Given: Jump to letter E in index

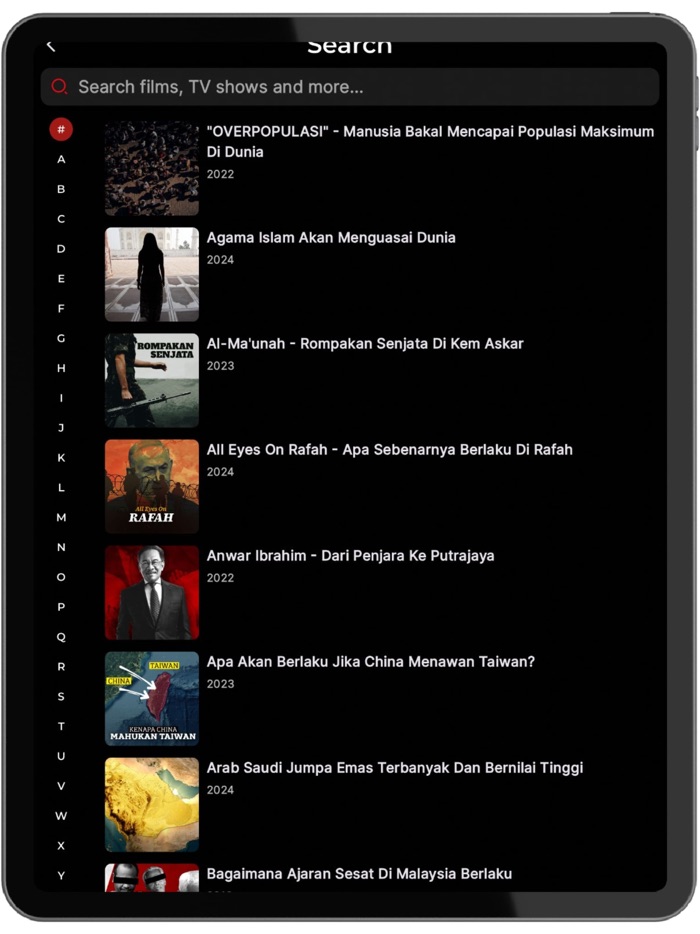Looking at the screenshot, I should pos(61,278).
